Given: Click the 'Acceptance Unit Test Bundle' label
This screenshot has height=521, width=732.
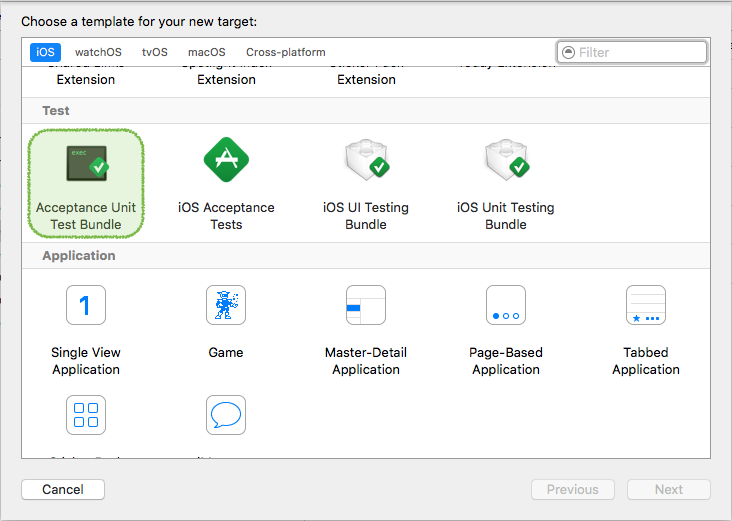Looking at the screenshot, I should [86, 216].
